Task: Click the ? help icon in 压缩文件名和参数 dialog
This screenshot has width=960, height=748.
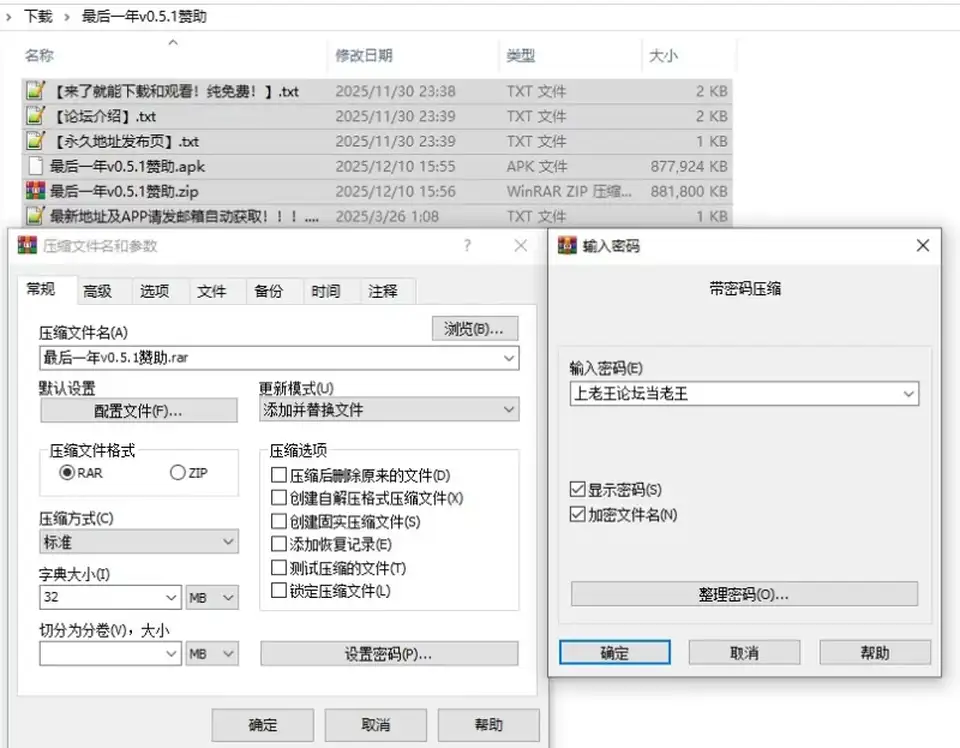Action: point(467,245)
